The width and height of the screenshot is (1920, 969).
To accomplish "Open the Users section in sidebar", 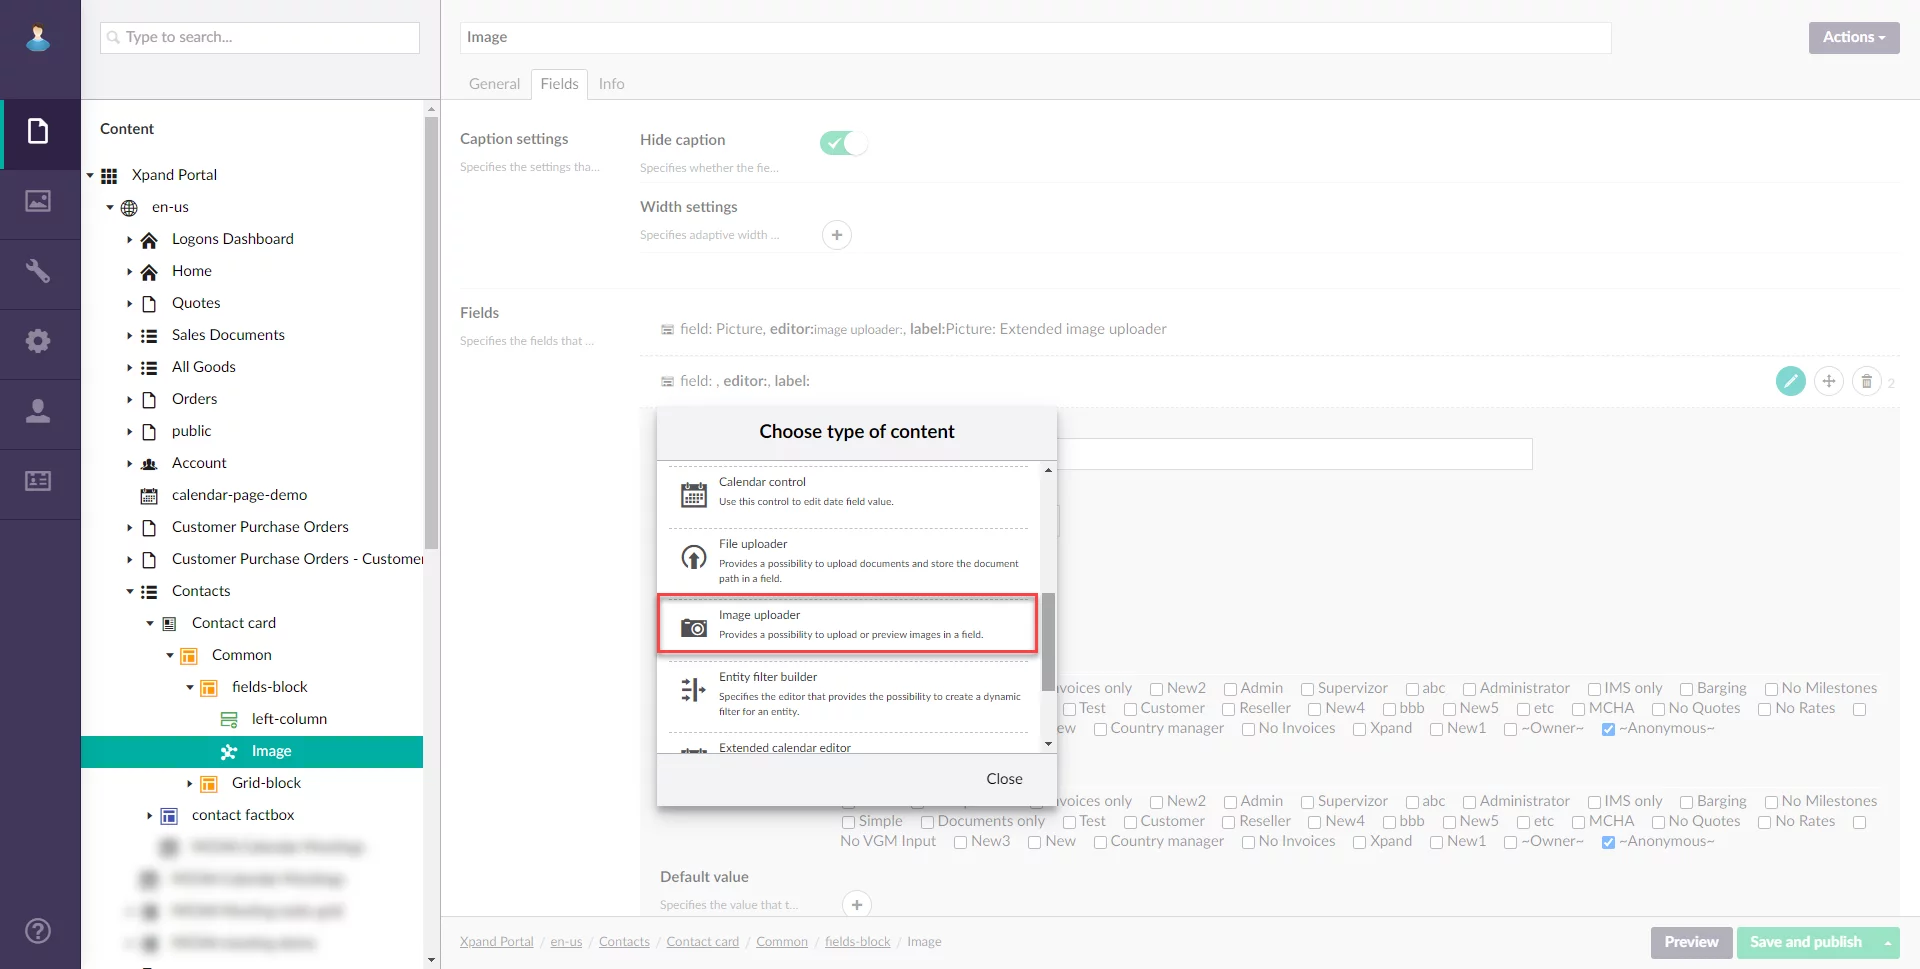I will click(38, 411).
